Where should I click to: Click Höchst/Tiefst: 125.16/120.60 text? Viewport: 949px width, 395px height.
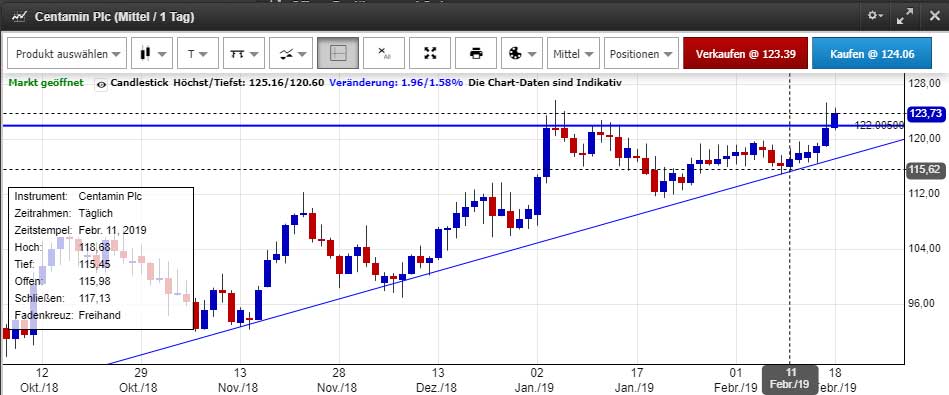pyautogui.click(x=249, y=83)
